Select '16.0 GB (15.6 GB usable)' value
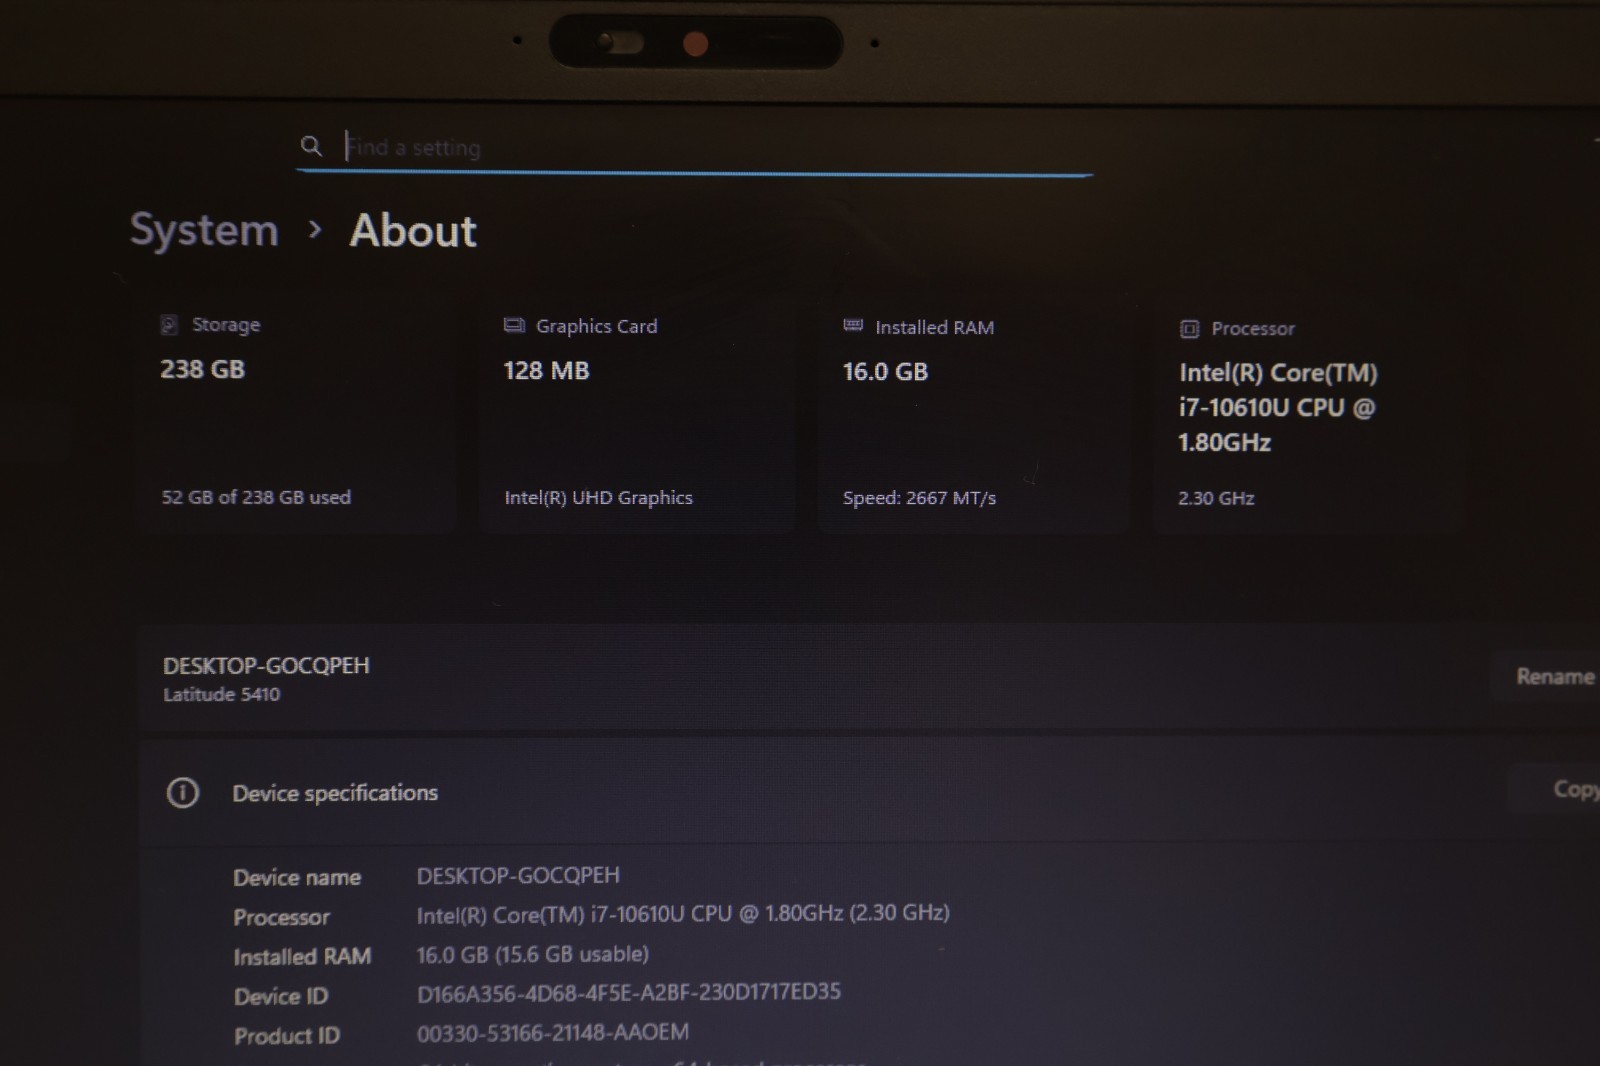 click(x=533, y=954)
